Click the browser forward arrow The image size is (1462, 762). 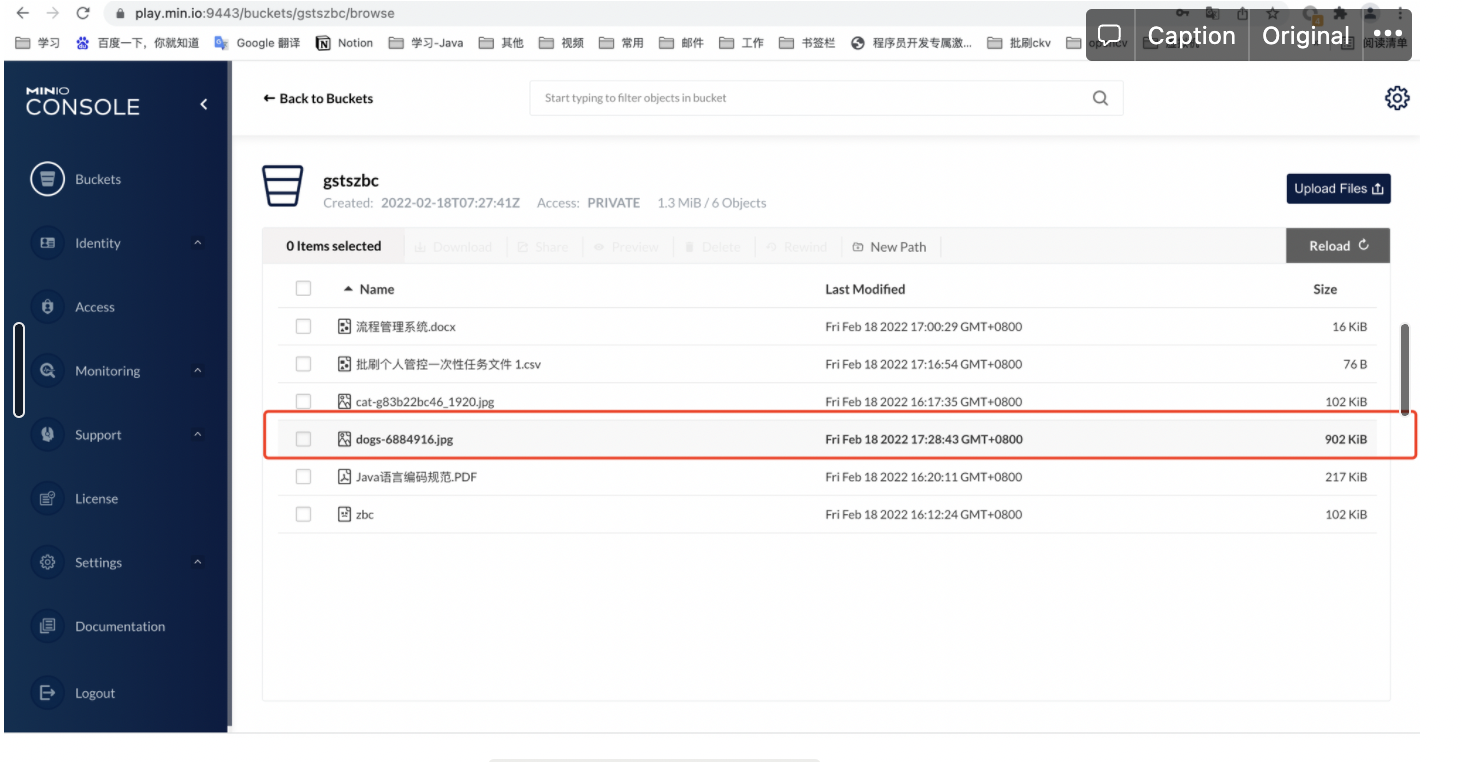click(53, 14)
